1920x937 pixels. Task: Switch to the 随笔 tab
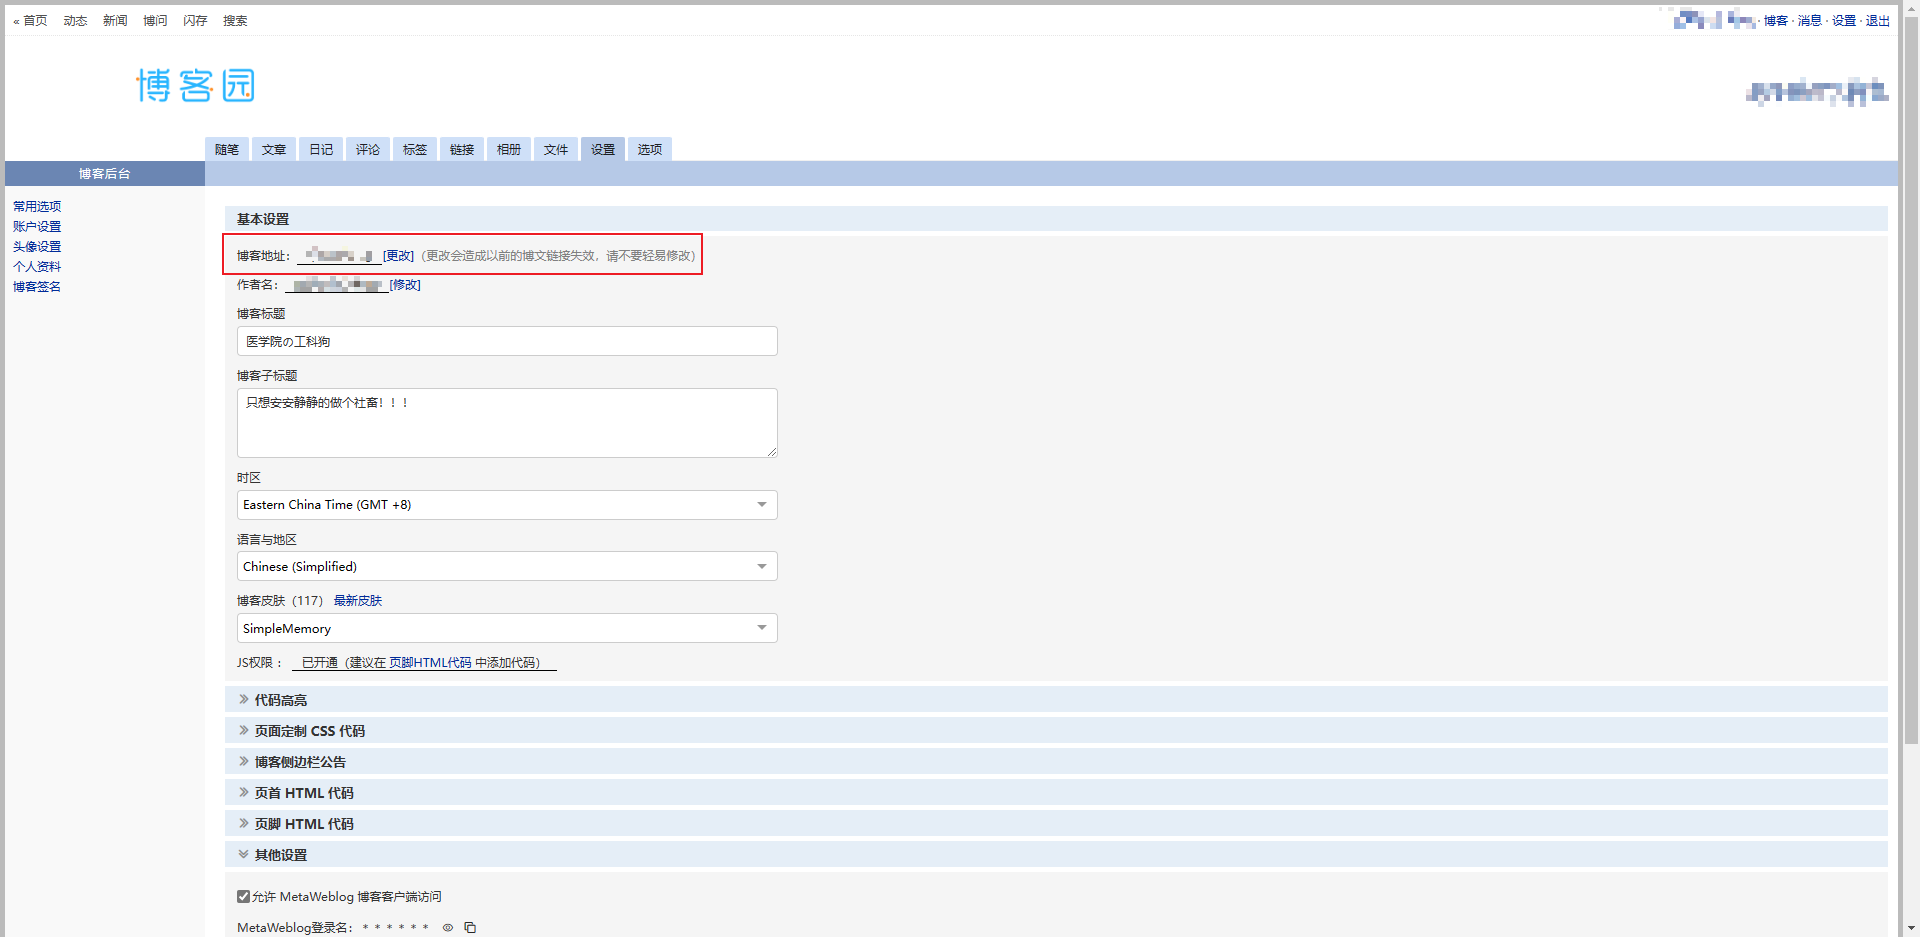tap(227, 150)
